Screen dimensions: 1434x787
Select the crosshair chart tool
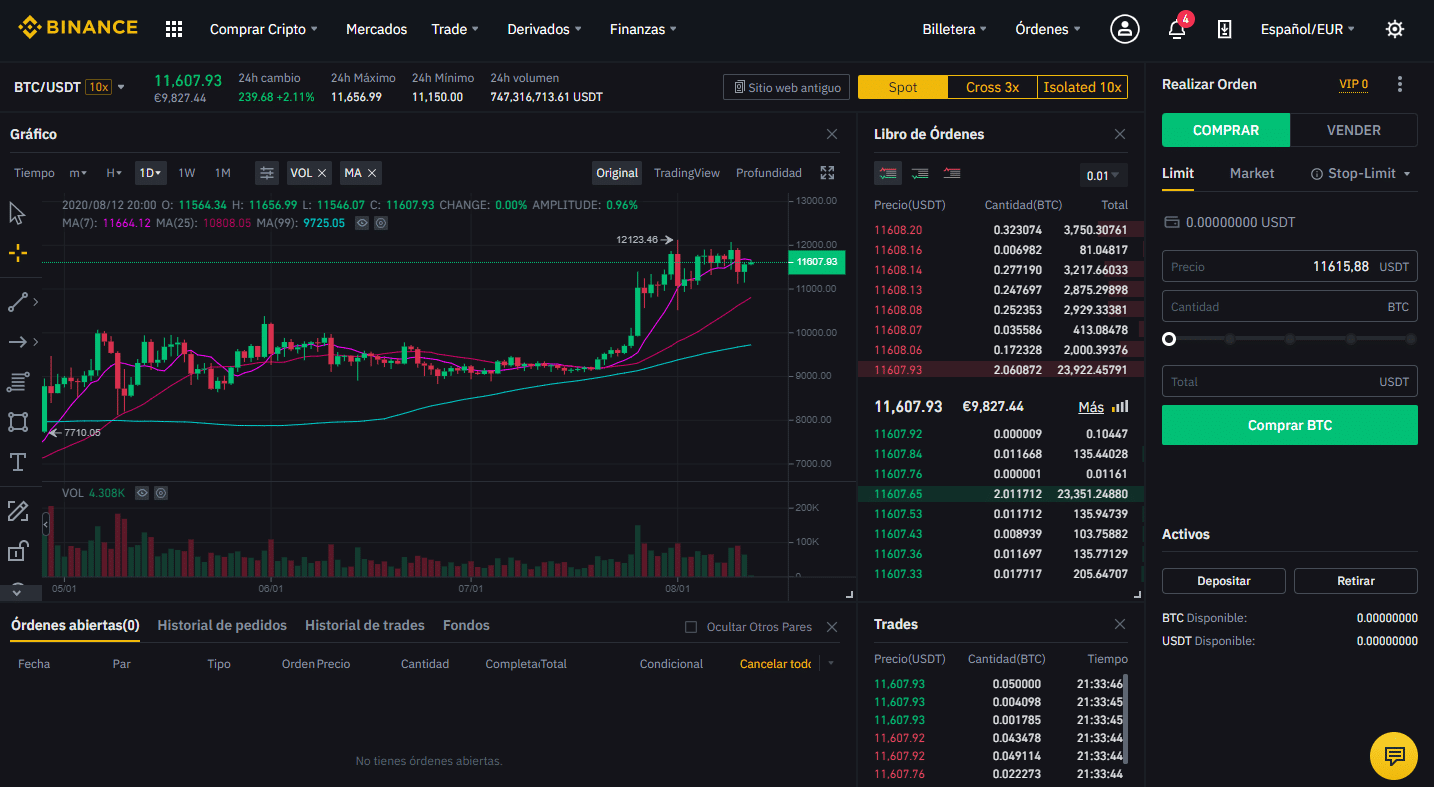coord(17,253)
